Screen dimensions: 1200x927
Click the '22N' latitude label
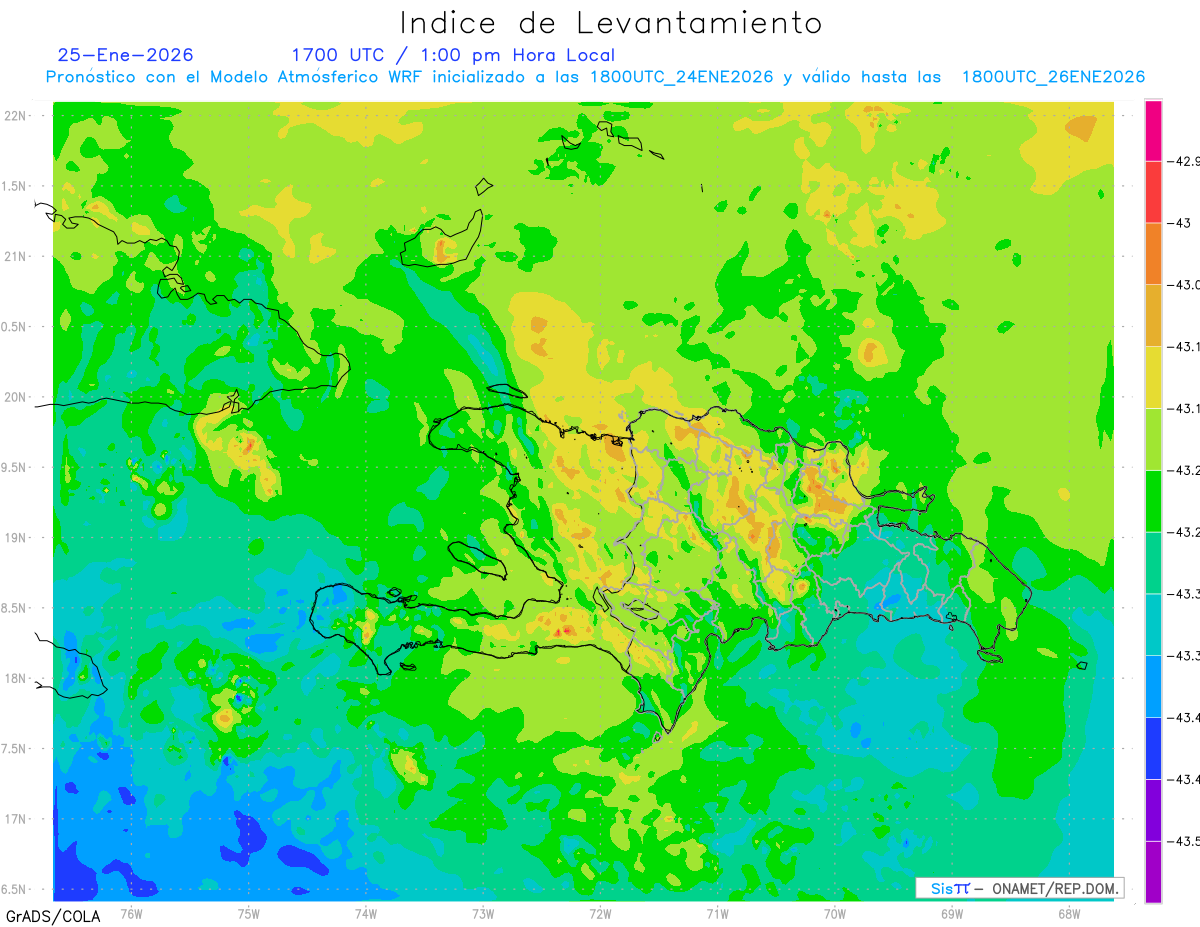16,116
